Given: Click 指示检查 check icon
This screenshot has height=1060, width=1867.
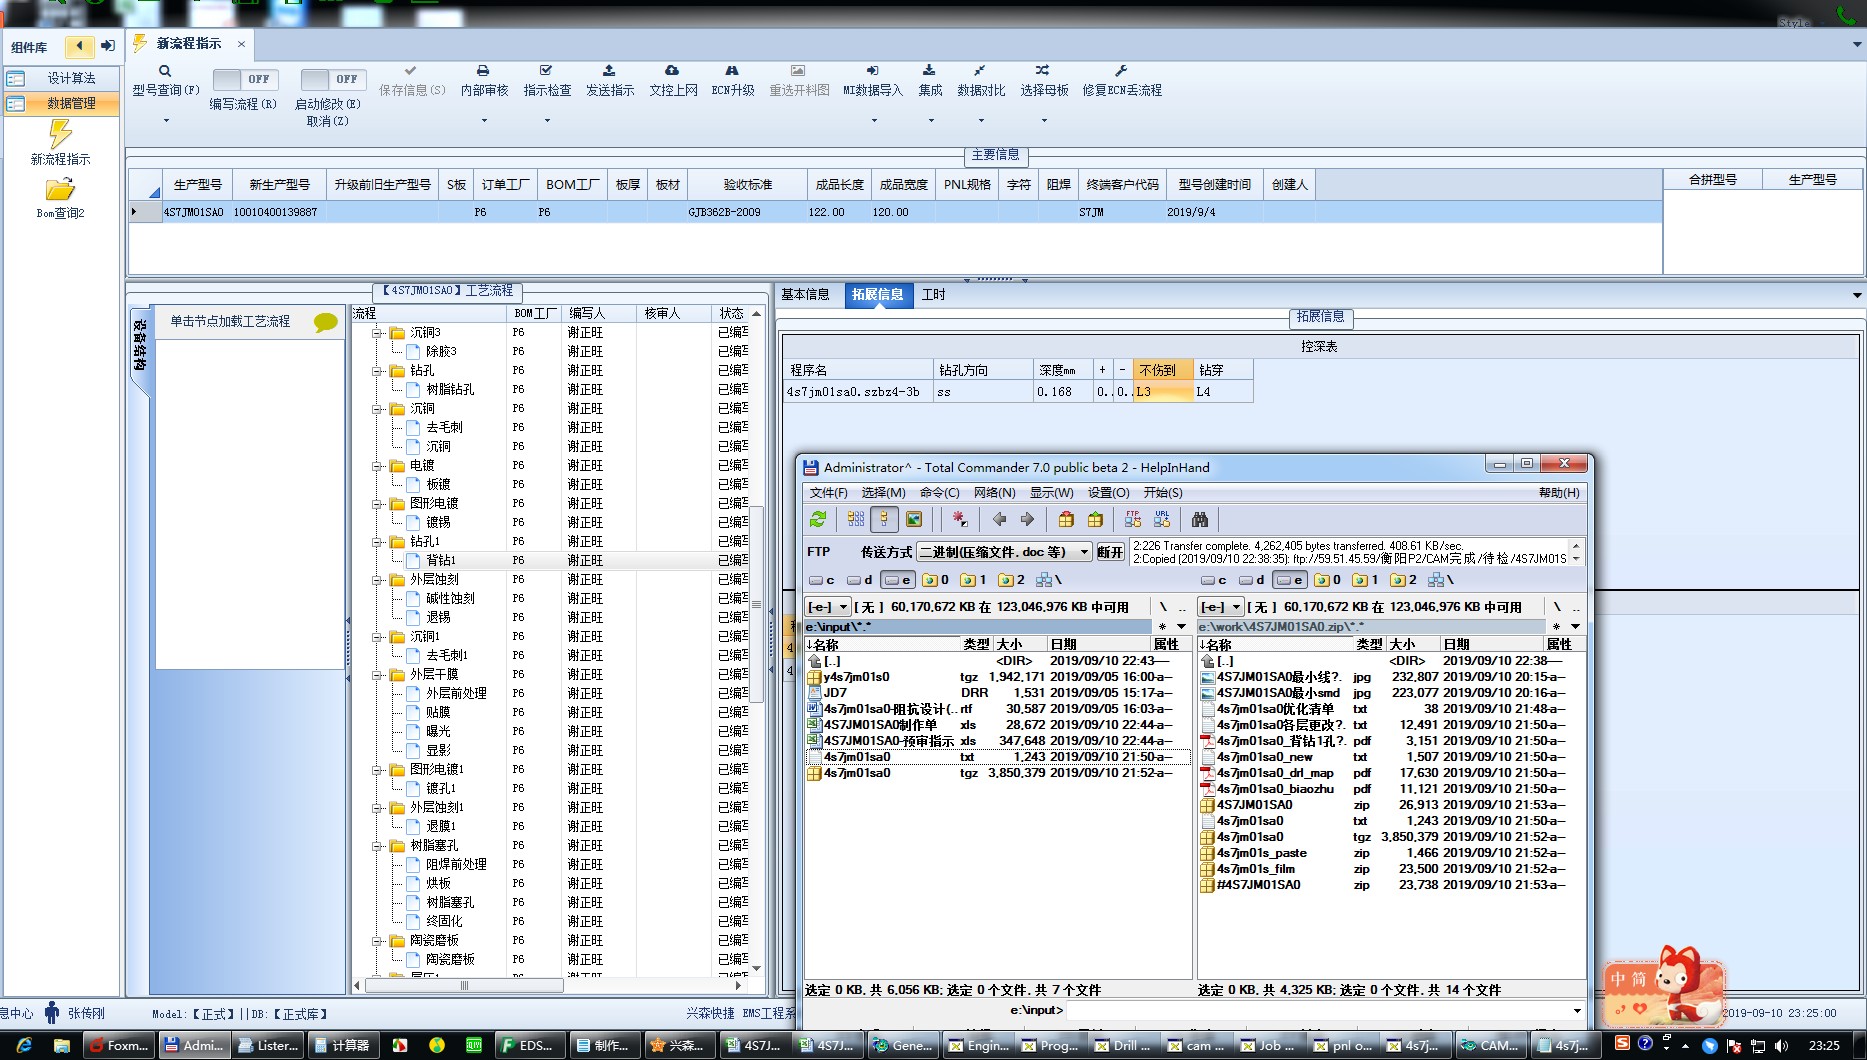Looking at the screenshot, I should click(546, 71).
